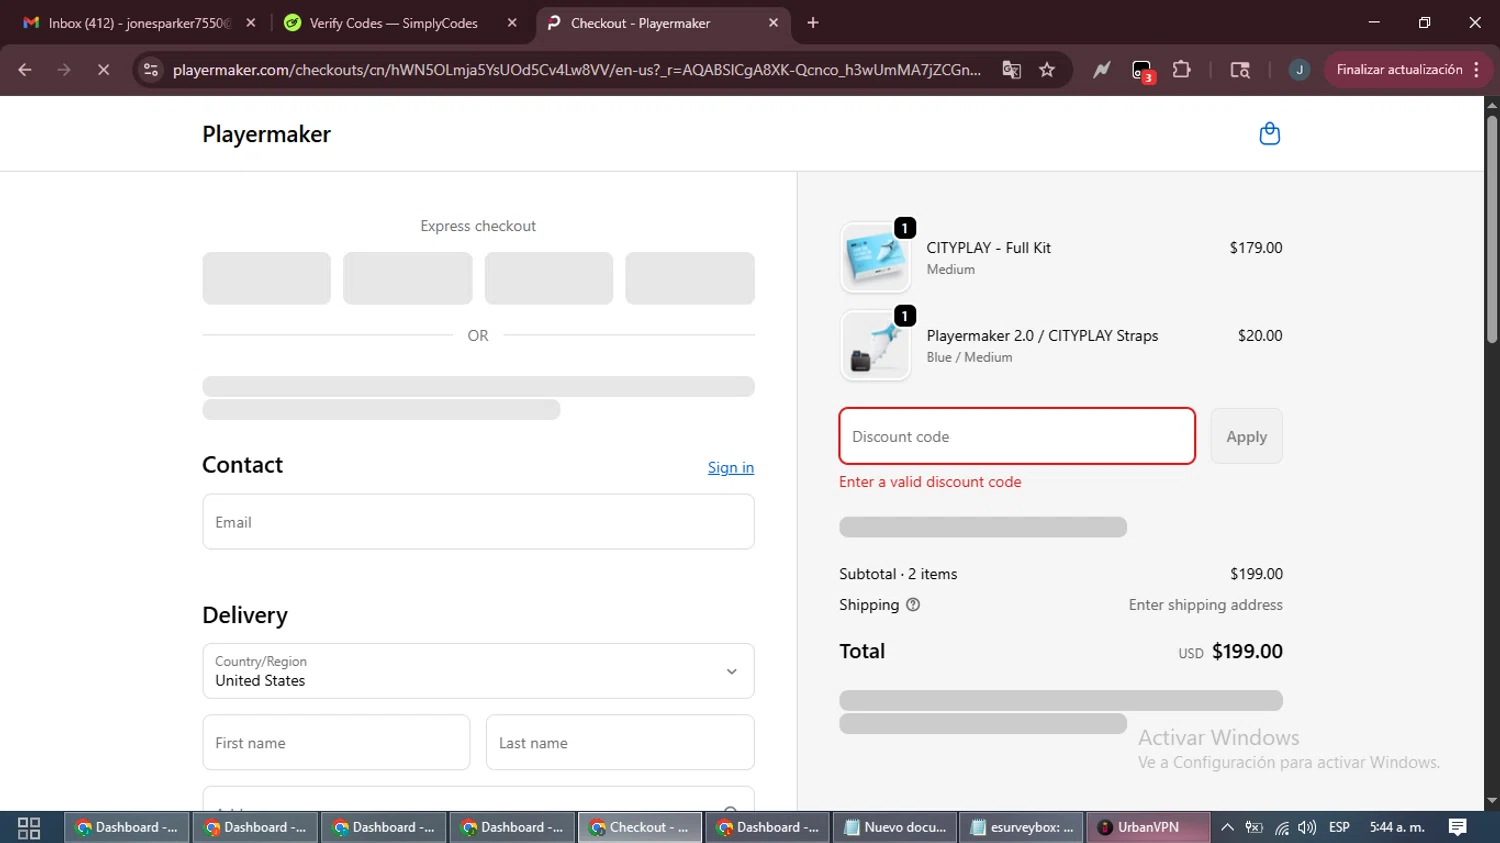Click the Checkout taskbar Chrome window
The image size is (1500, 843).
[x=639, y=827]
